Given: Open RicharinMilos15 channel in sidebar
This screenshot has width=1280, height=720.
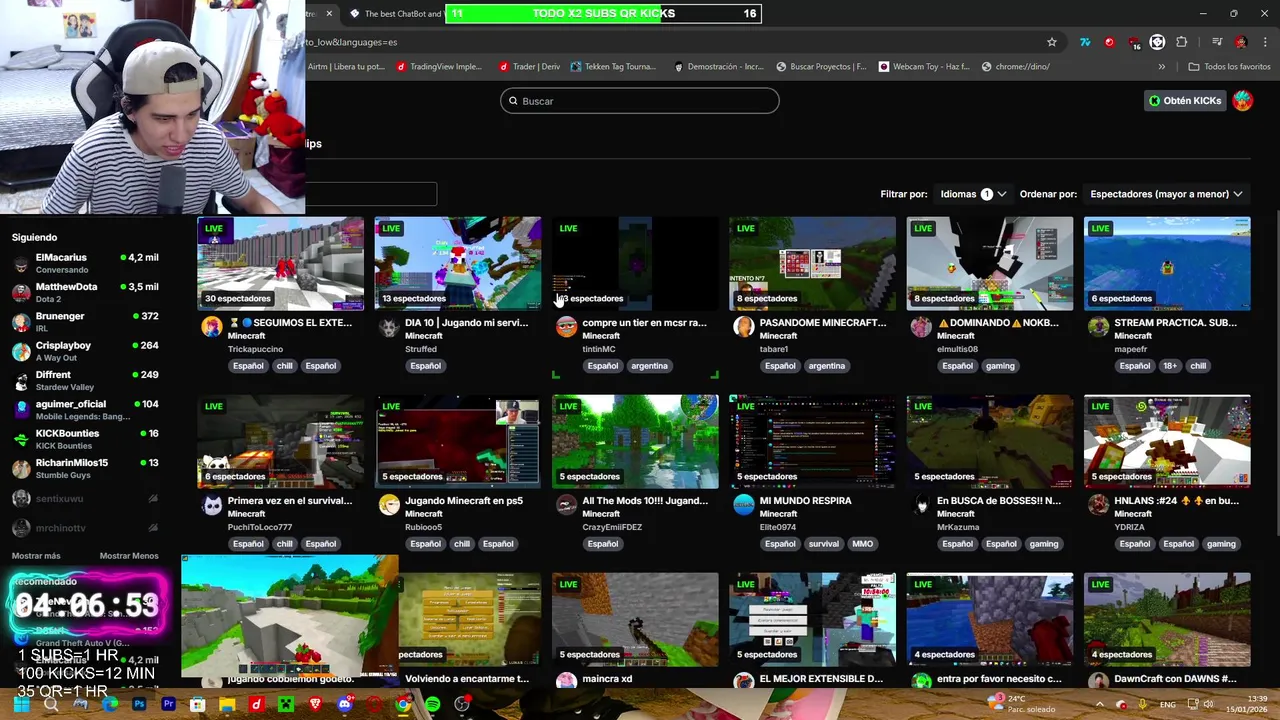Looking at the screenshot, I should (x=86, y=468).
